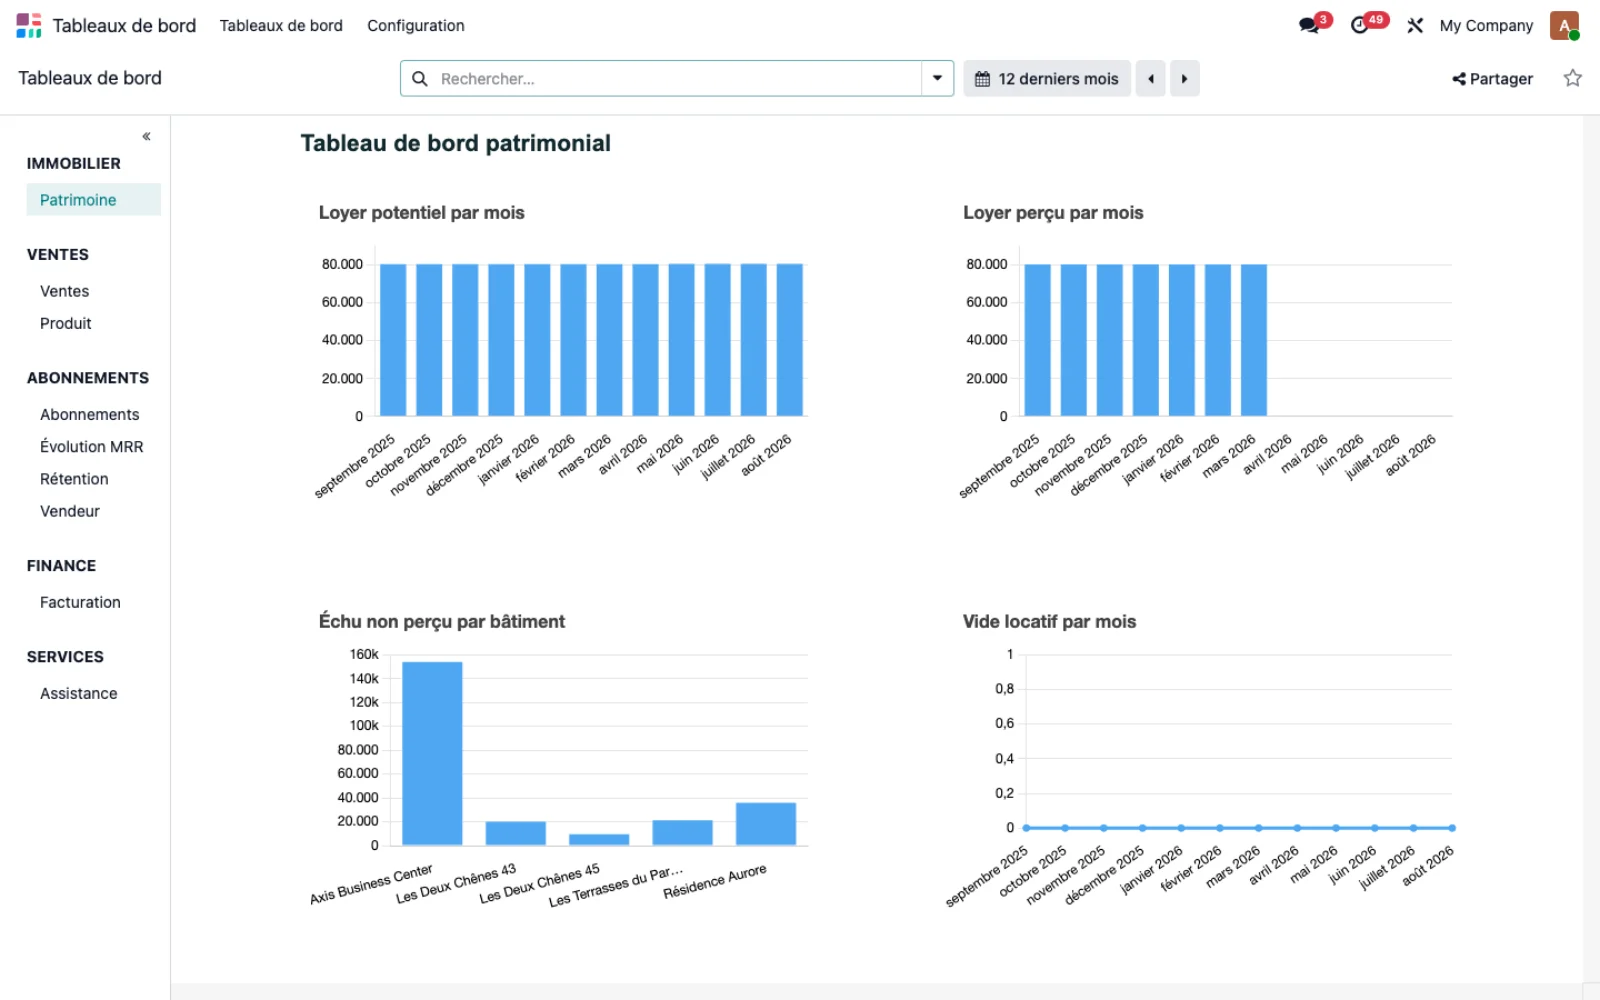
Task: Click the ABONNEMENTS section header
Action: [88, 378]
